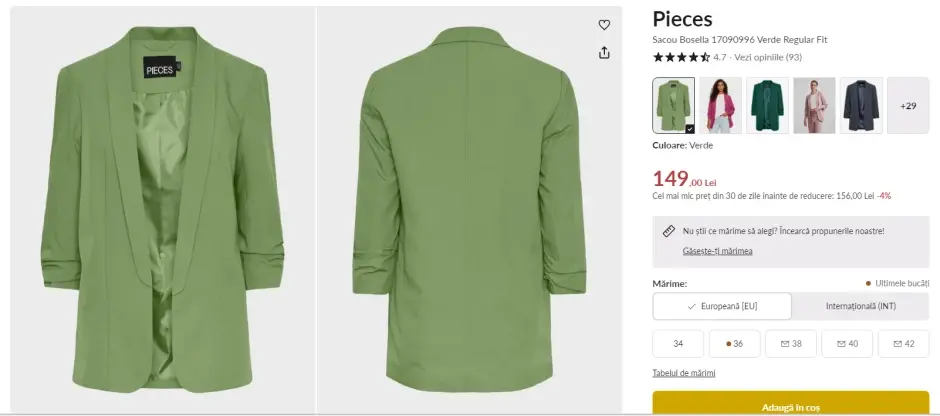Open the Găsește-ți mărimea link
Screen dimensions: 940x416
coord(717,251)
